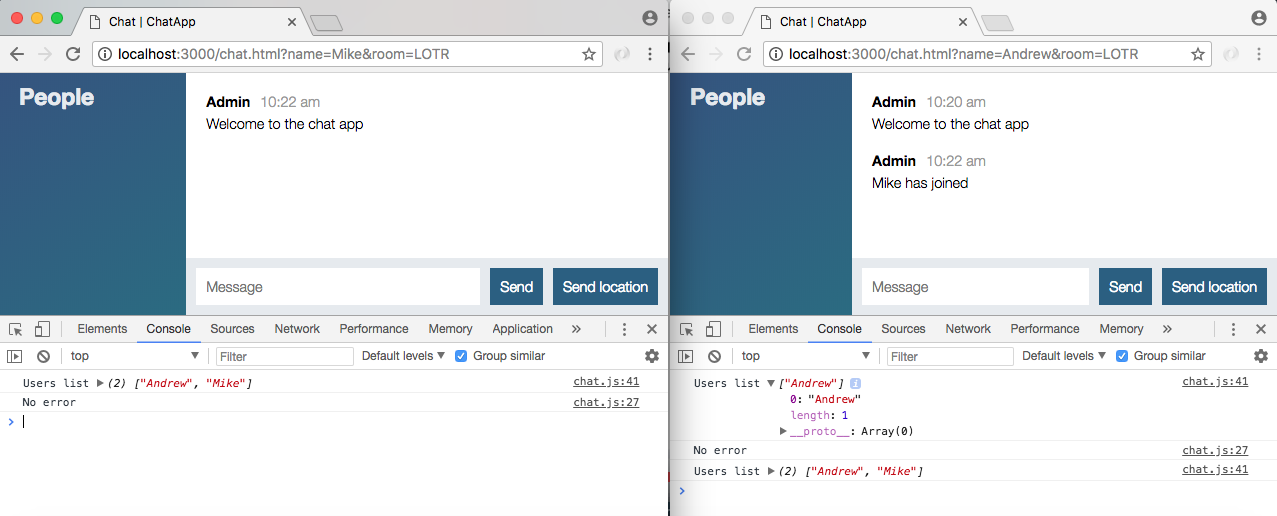Click the "Mike has joined" message in Andrew's chat
Image resolution: width=1277 pixels, height=516 pixels.
(920, 183)
